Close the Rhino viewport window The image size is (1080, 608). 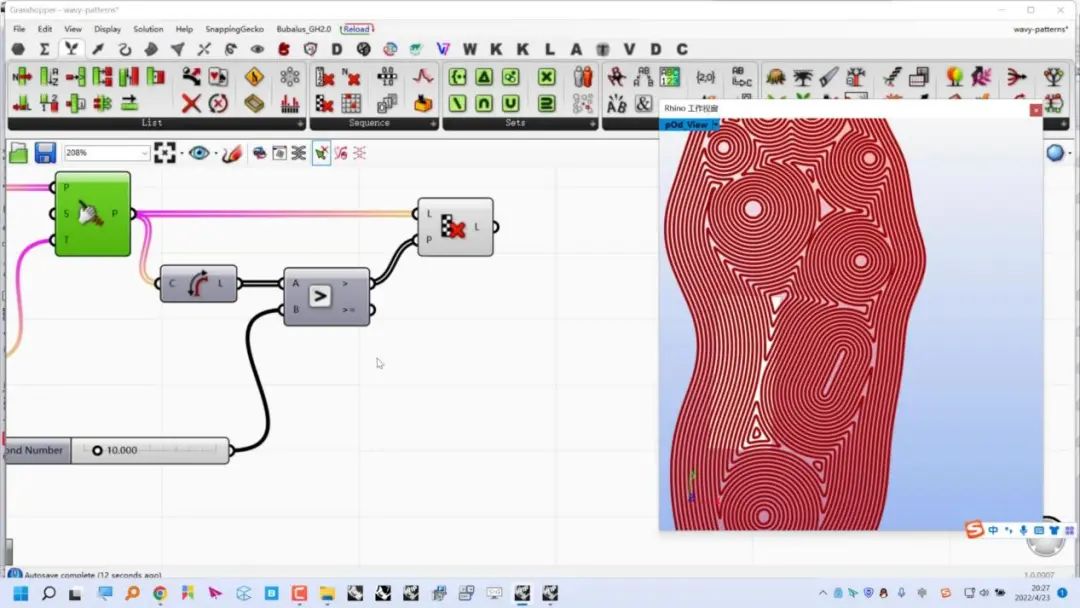click(1035, 110)
